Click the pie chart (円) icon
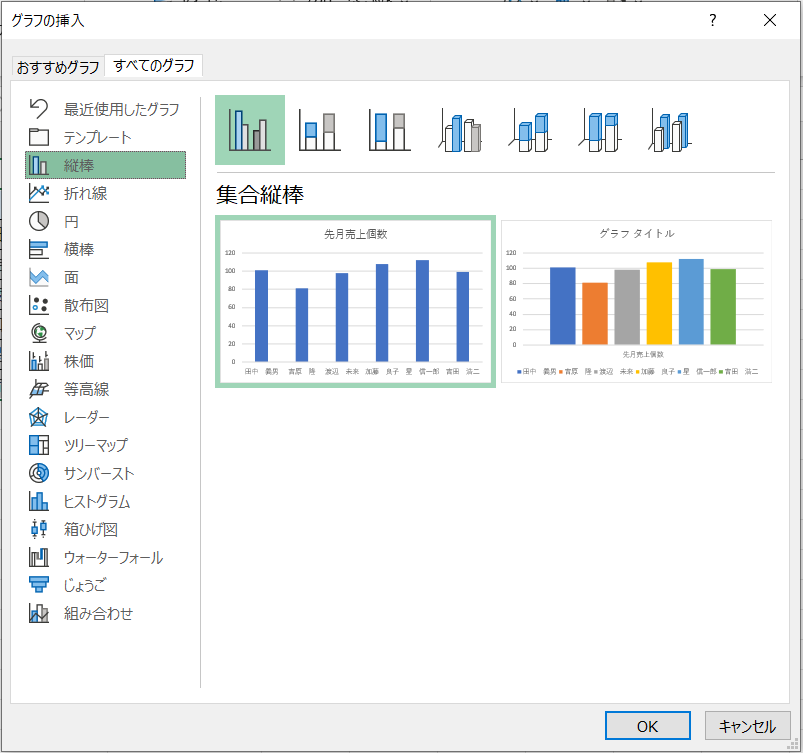The image size is (803, 753). (x=39, y=221)
